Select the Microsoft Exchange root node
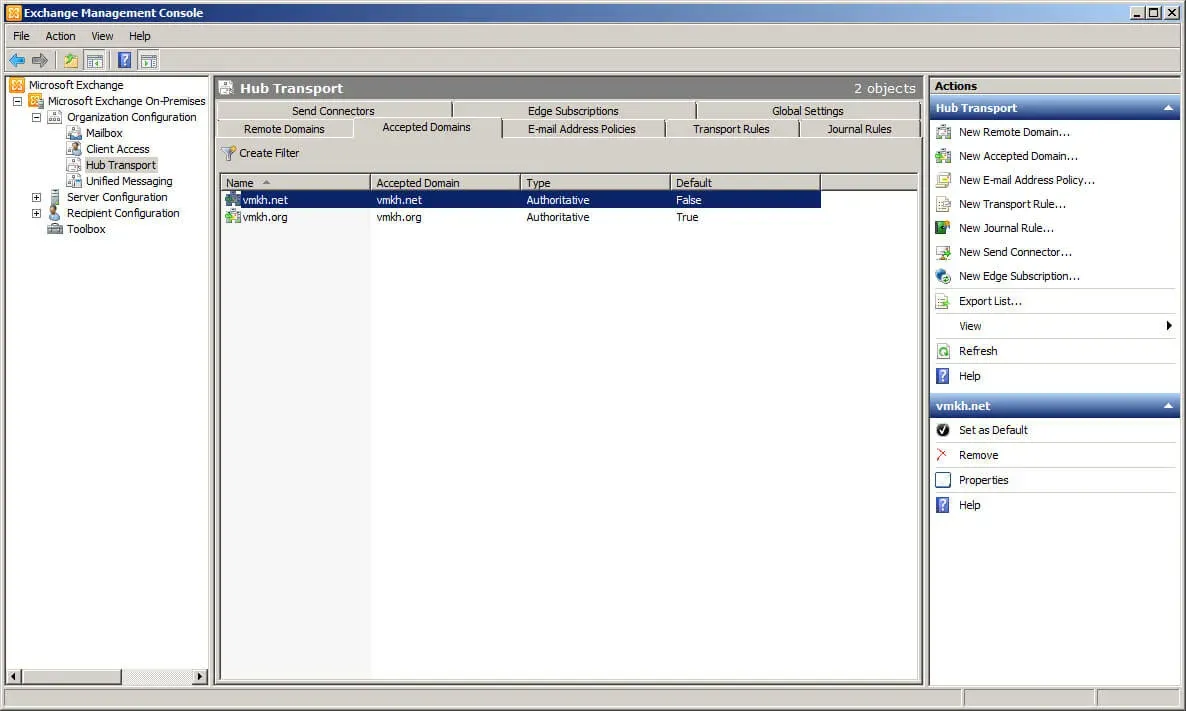This screenshot has height=711, width=1186. pos(76,85)
